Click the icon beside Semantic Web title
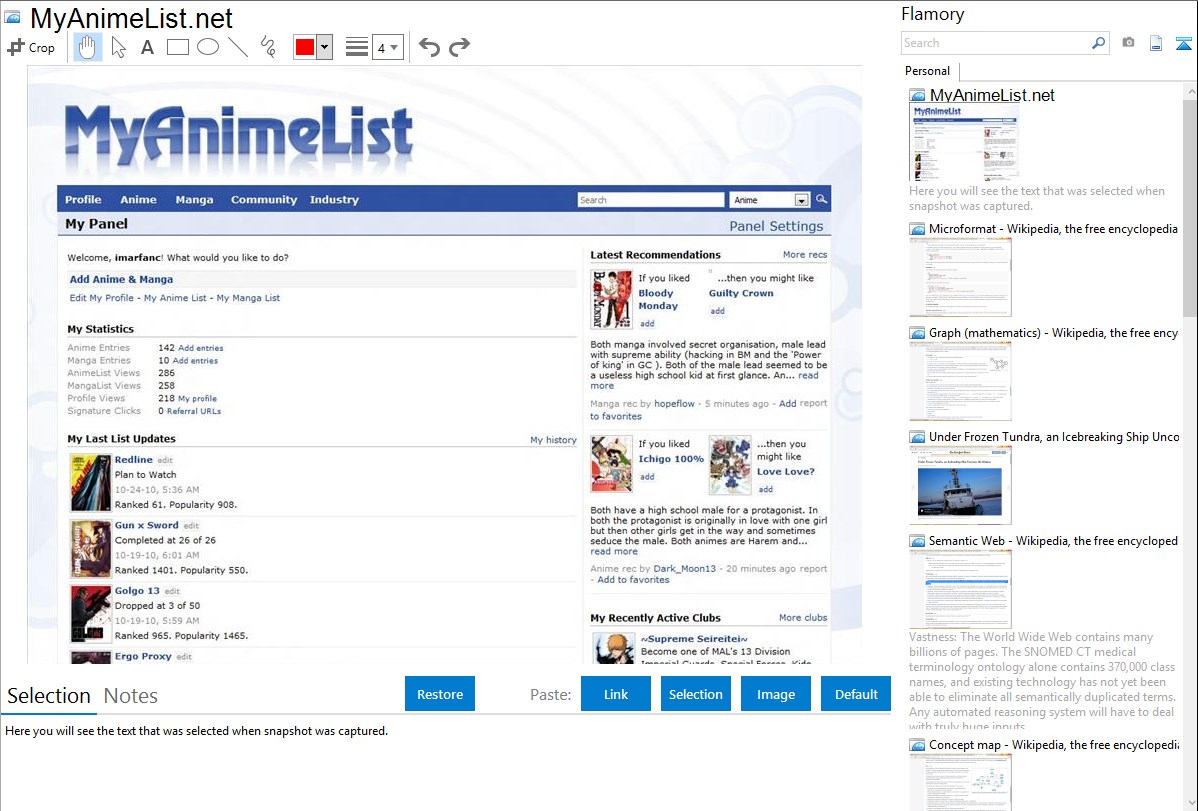Screen dimensions: 1198x811 [917, 540]
